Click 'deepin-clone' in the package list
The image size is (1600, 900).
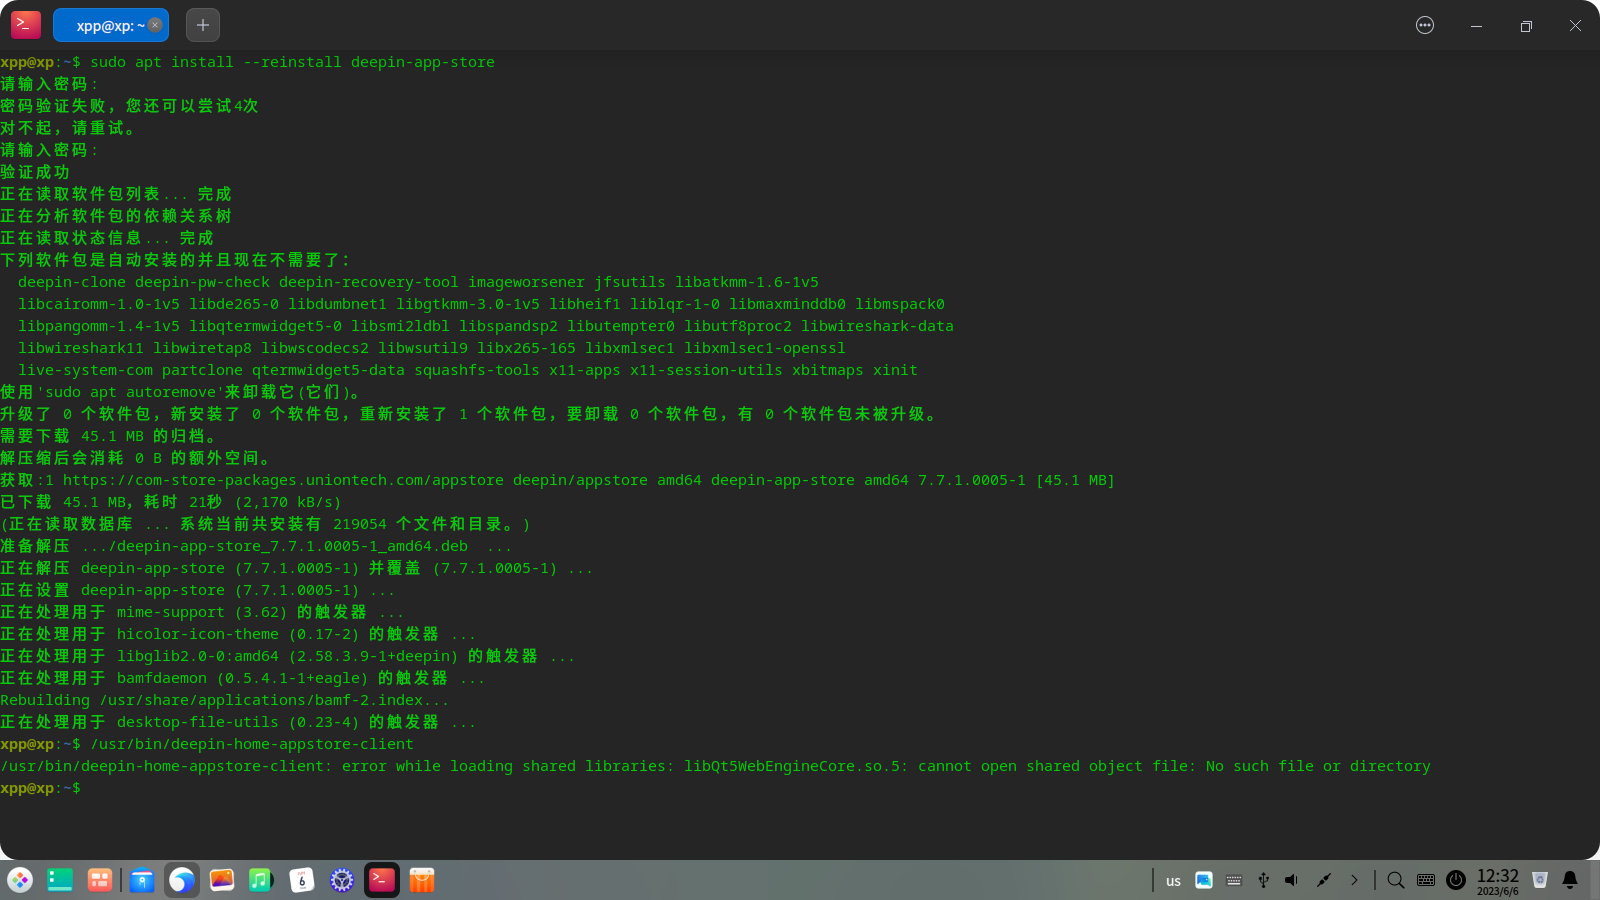(72, 282)
